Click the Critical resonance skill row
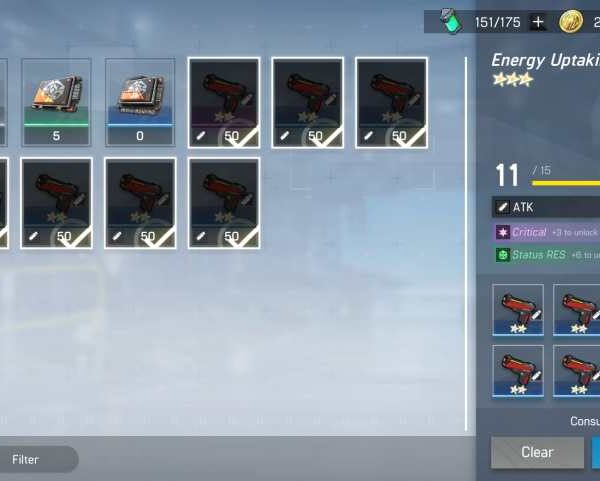The height and width of the screenshot is (481, 600). pos(546,232)
